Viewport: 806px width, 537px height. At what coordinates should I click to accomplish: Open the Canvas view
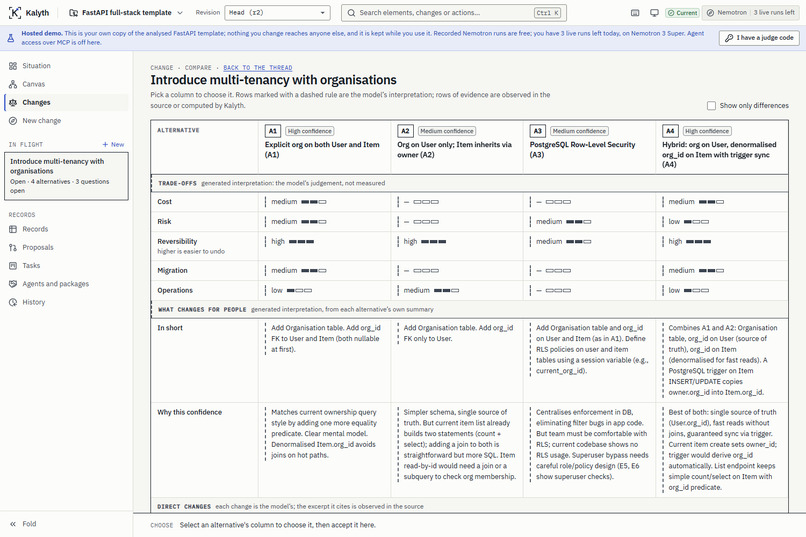[x=66, y=84]
